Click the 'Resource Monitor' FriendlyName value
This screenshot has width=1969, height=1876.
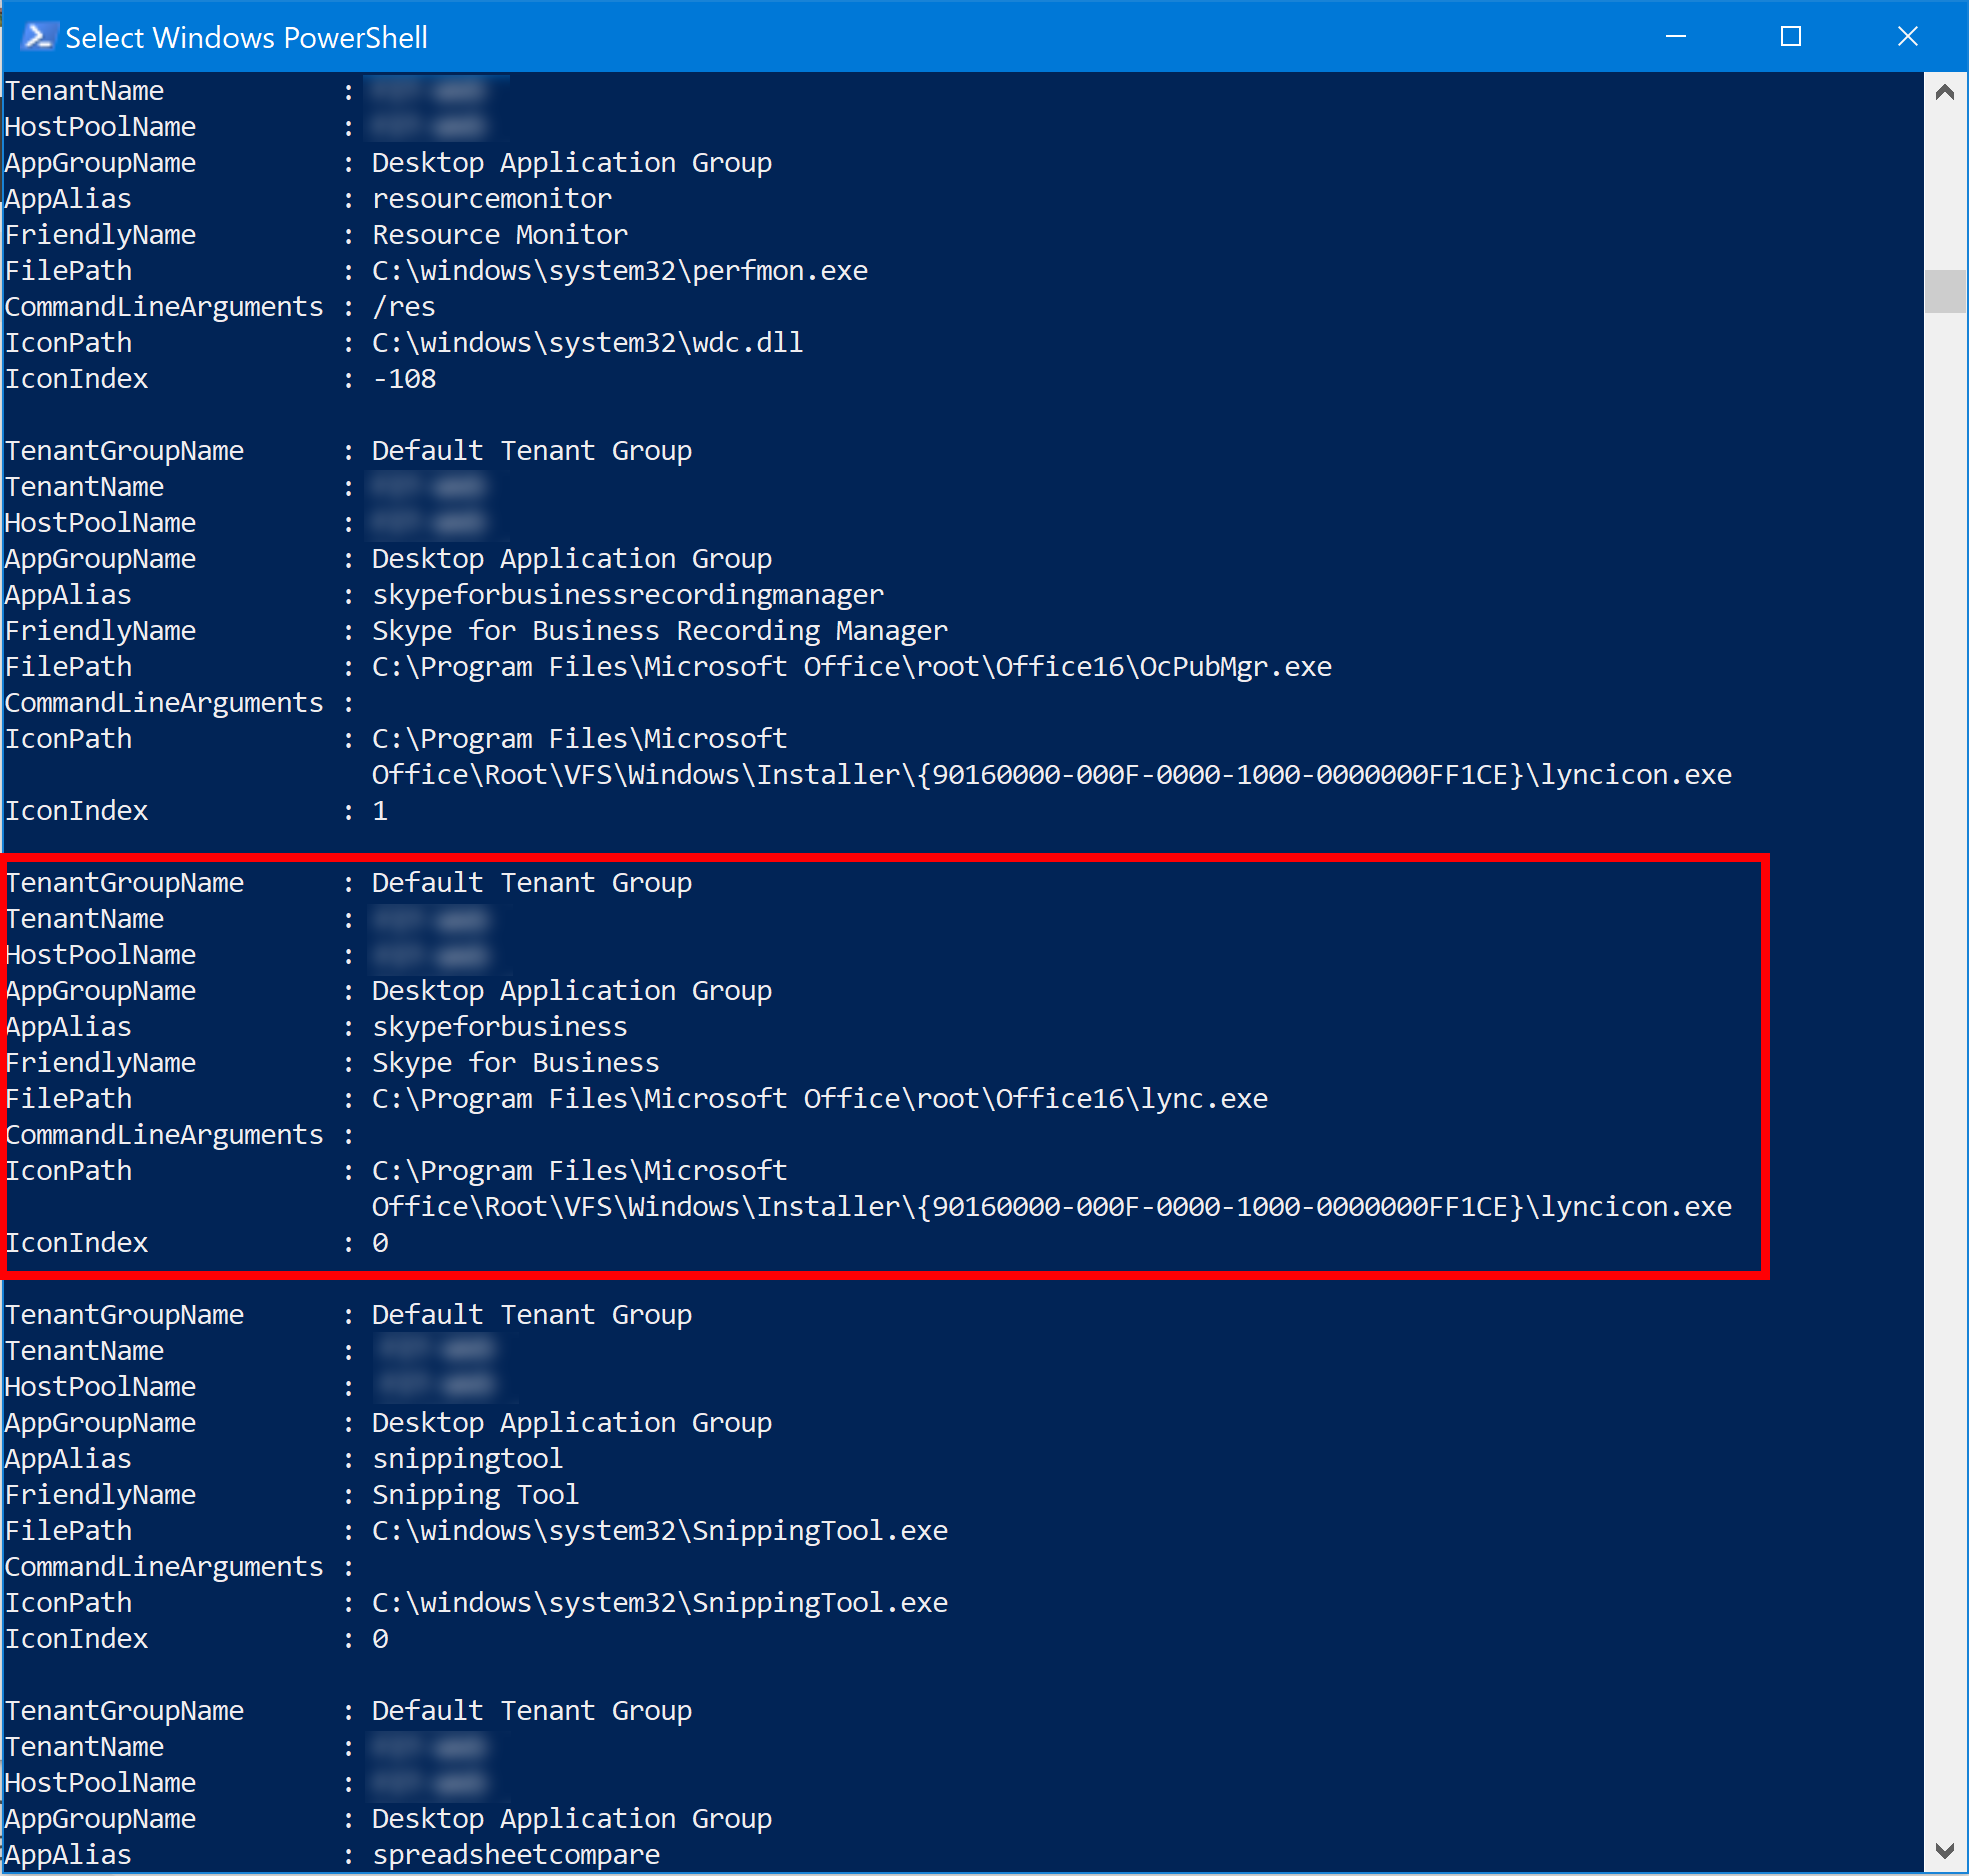pos(500,235)
